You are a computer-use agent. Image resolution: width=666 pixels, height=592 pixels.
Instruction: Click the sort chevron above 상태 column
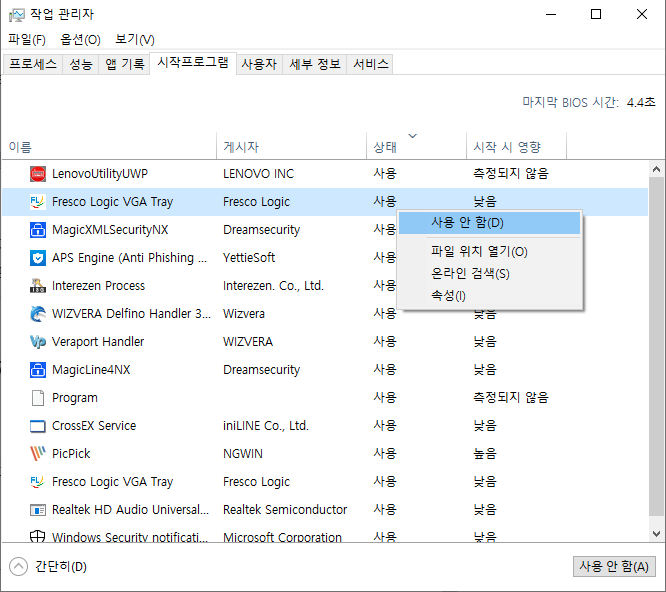coord(412,136)
